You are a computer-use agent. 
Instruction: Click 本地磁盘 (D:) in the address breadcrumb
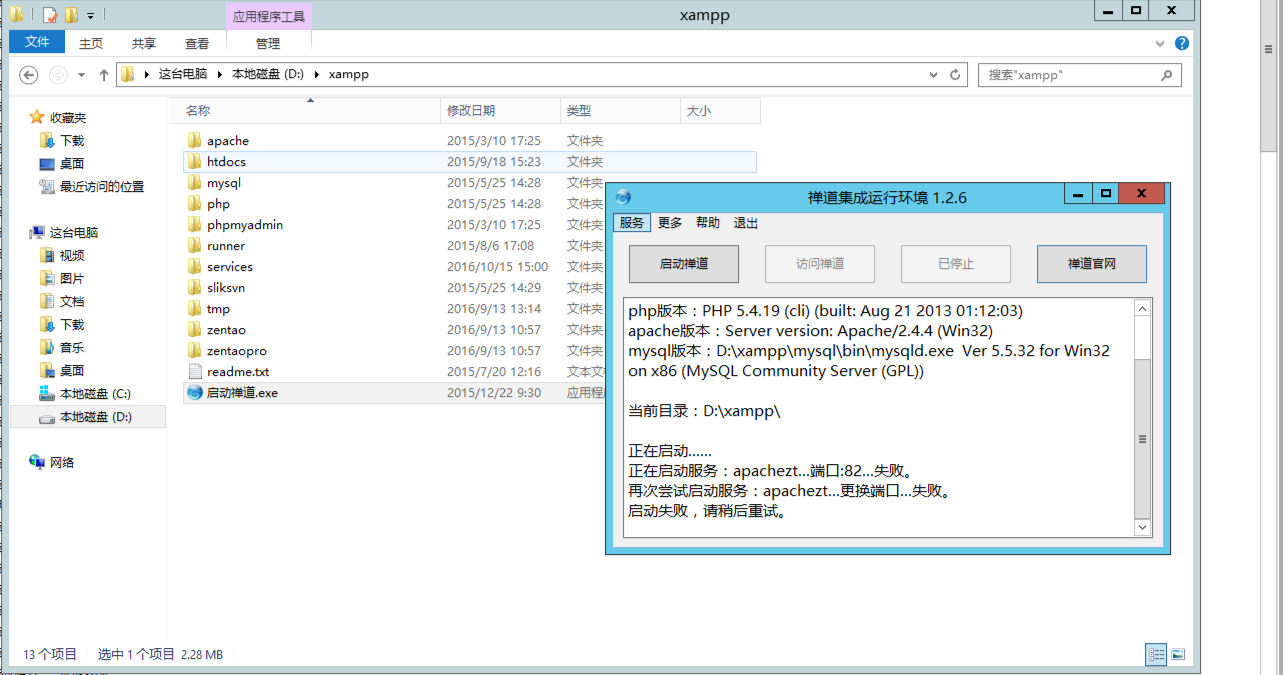267,74
